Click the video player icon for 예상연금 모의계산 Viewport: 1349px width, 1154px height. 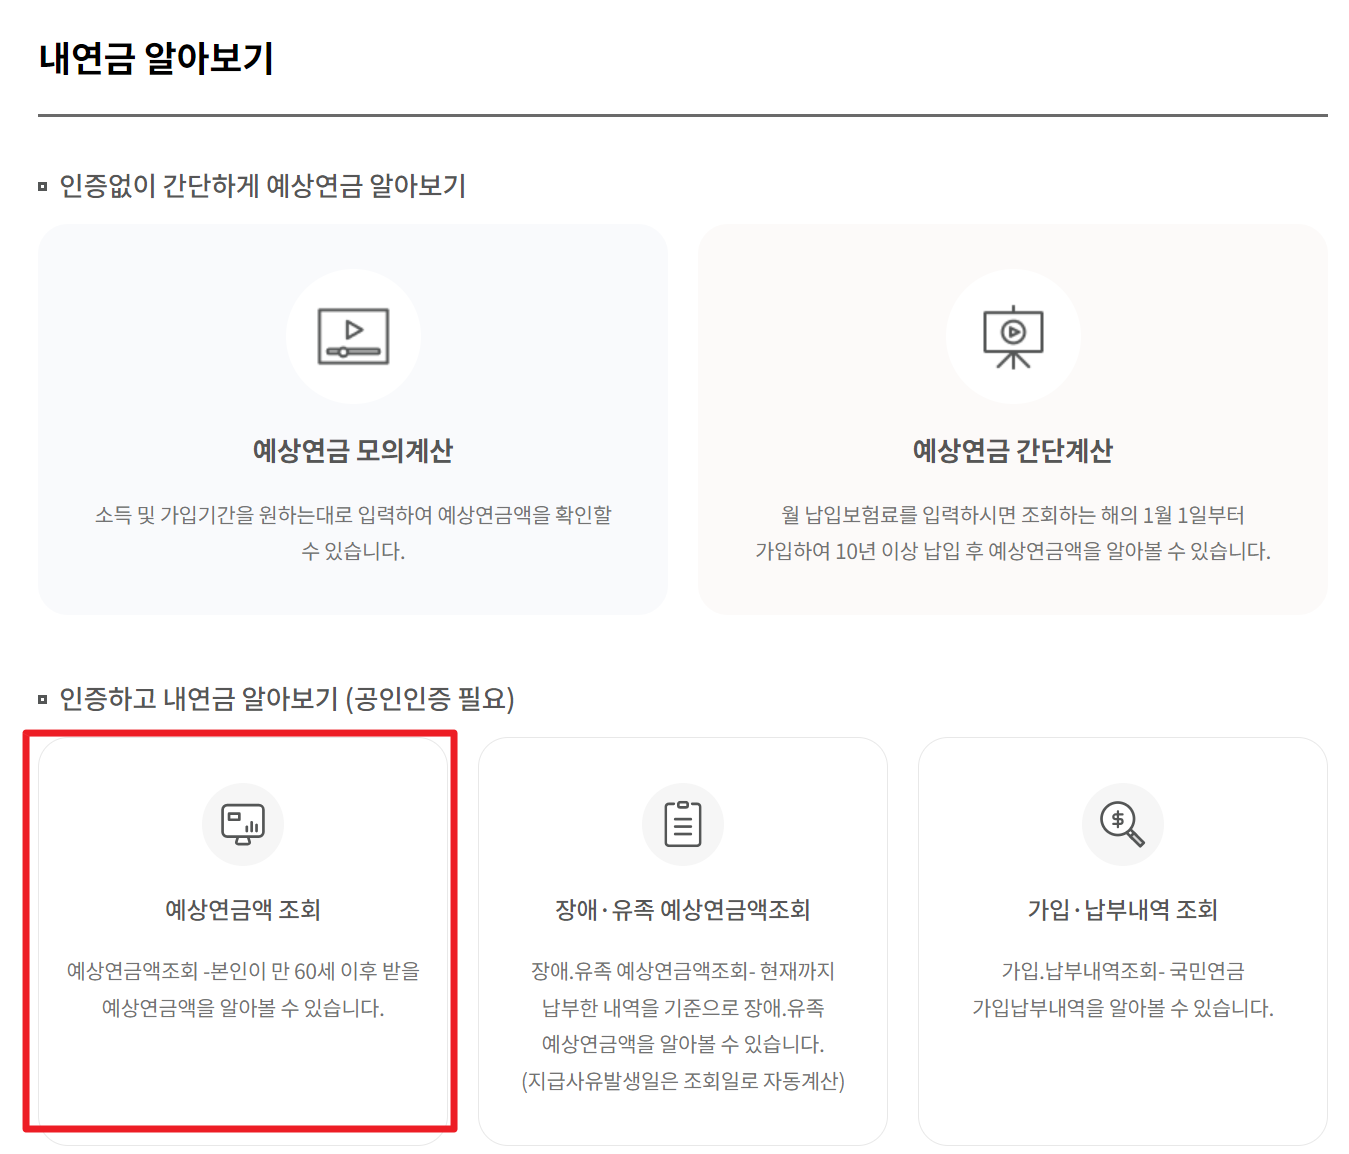click(x=353, y=336)
